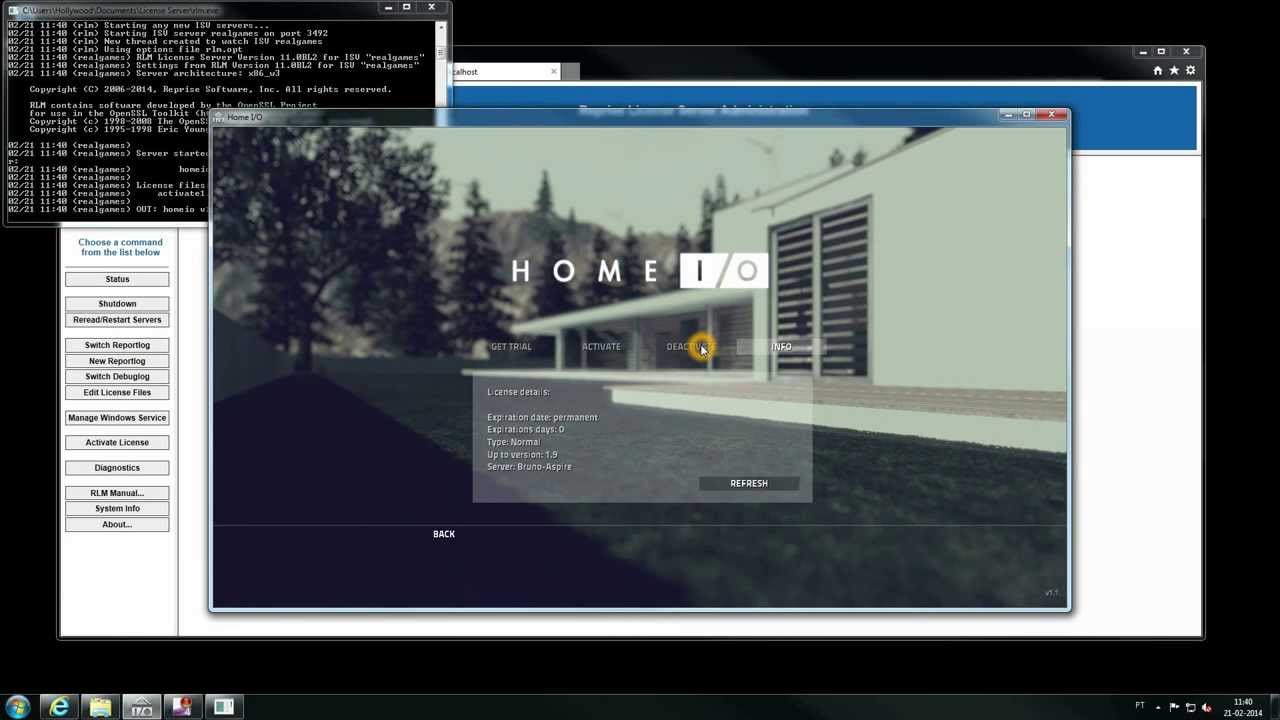
Task: Open Edit License Files
Action: 117,393
